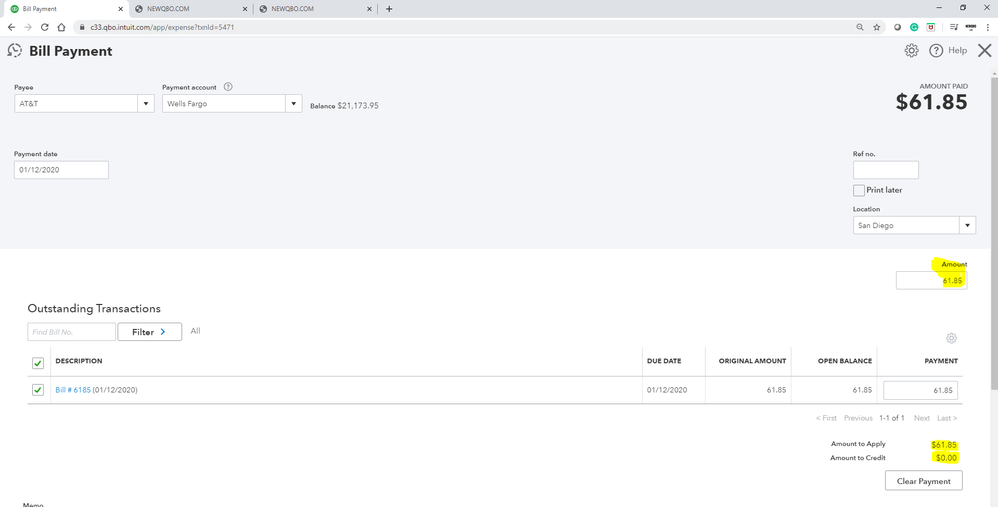The height and width of the screenshot is (507, 998).
Task: Click the 'All' filter status text
Action: click(x=195, y=331)
